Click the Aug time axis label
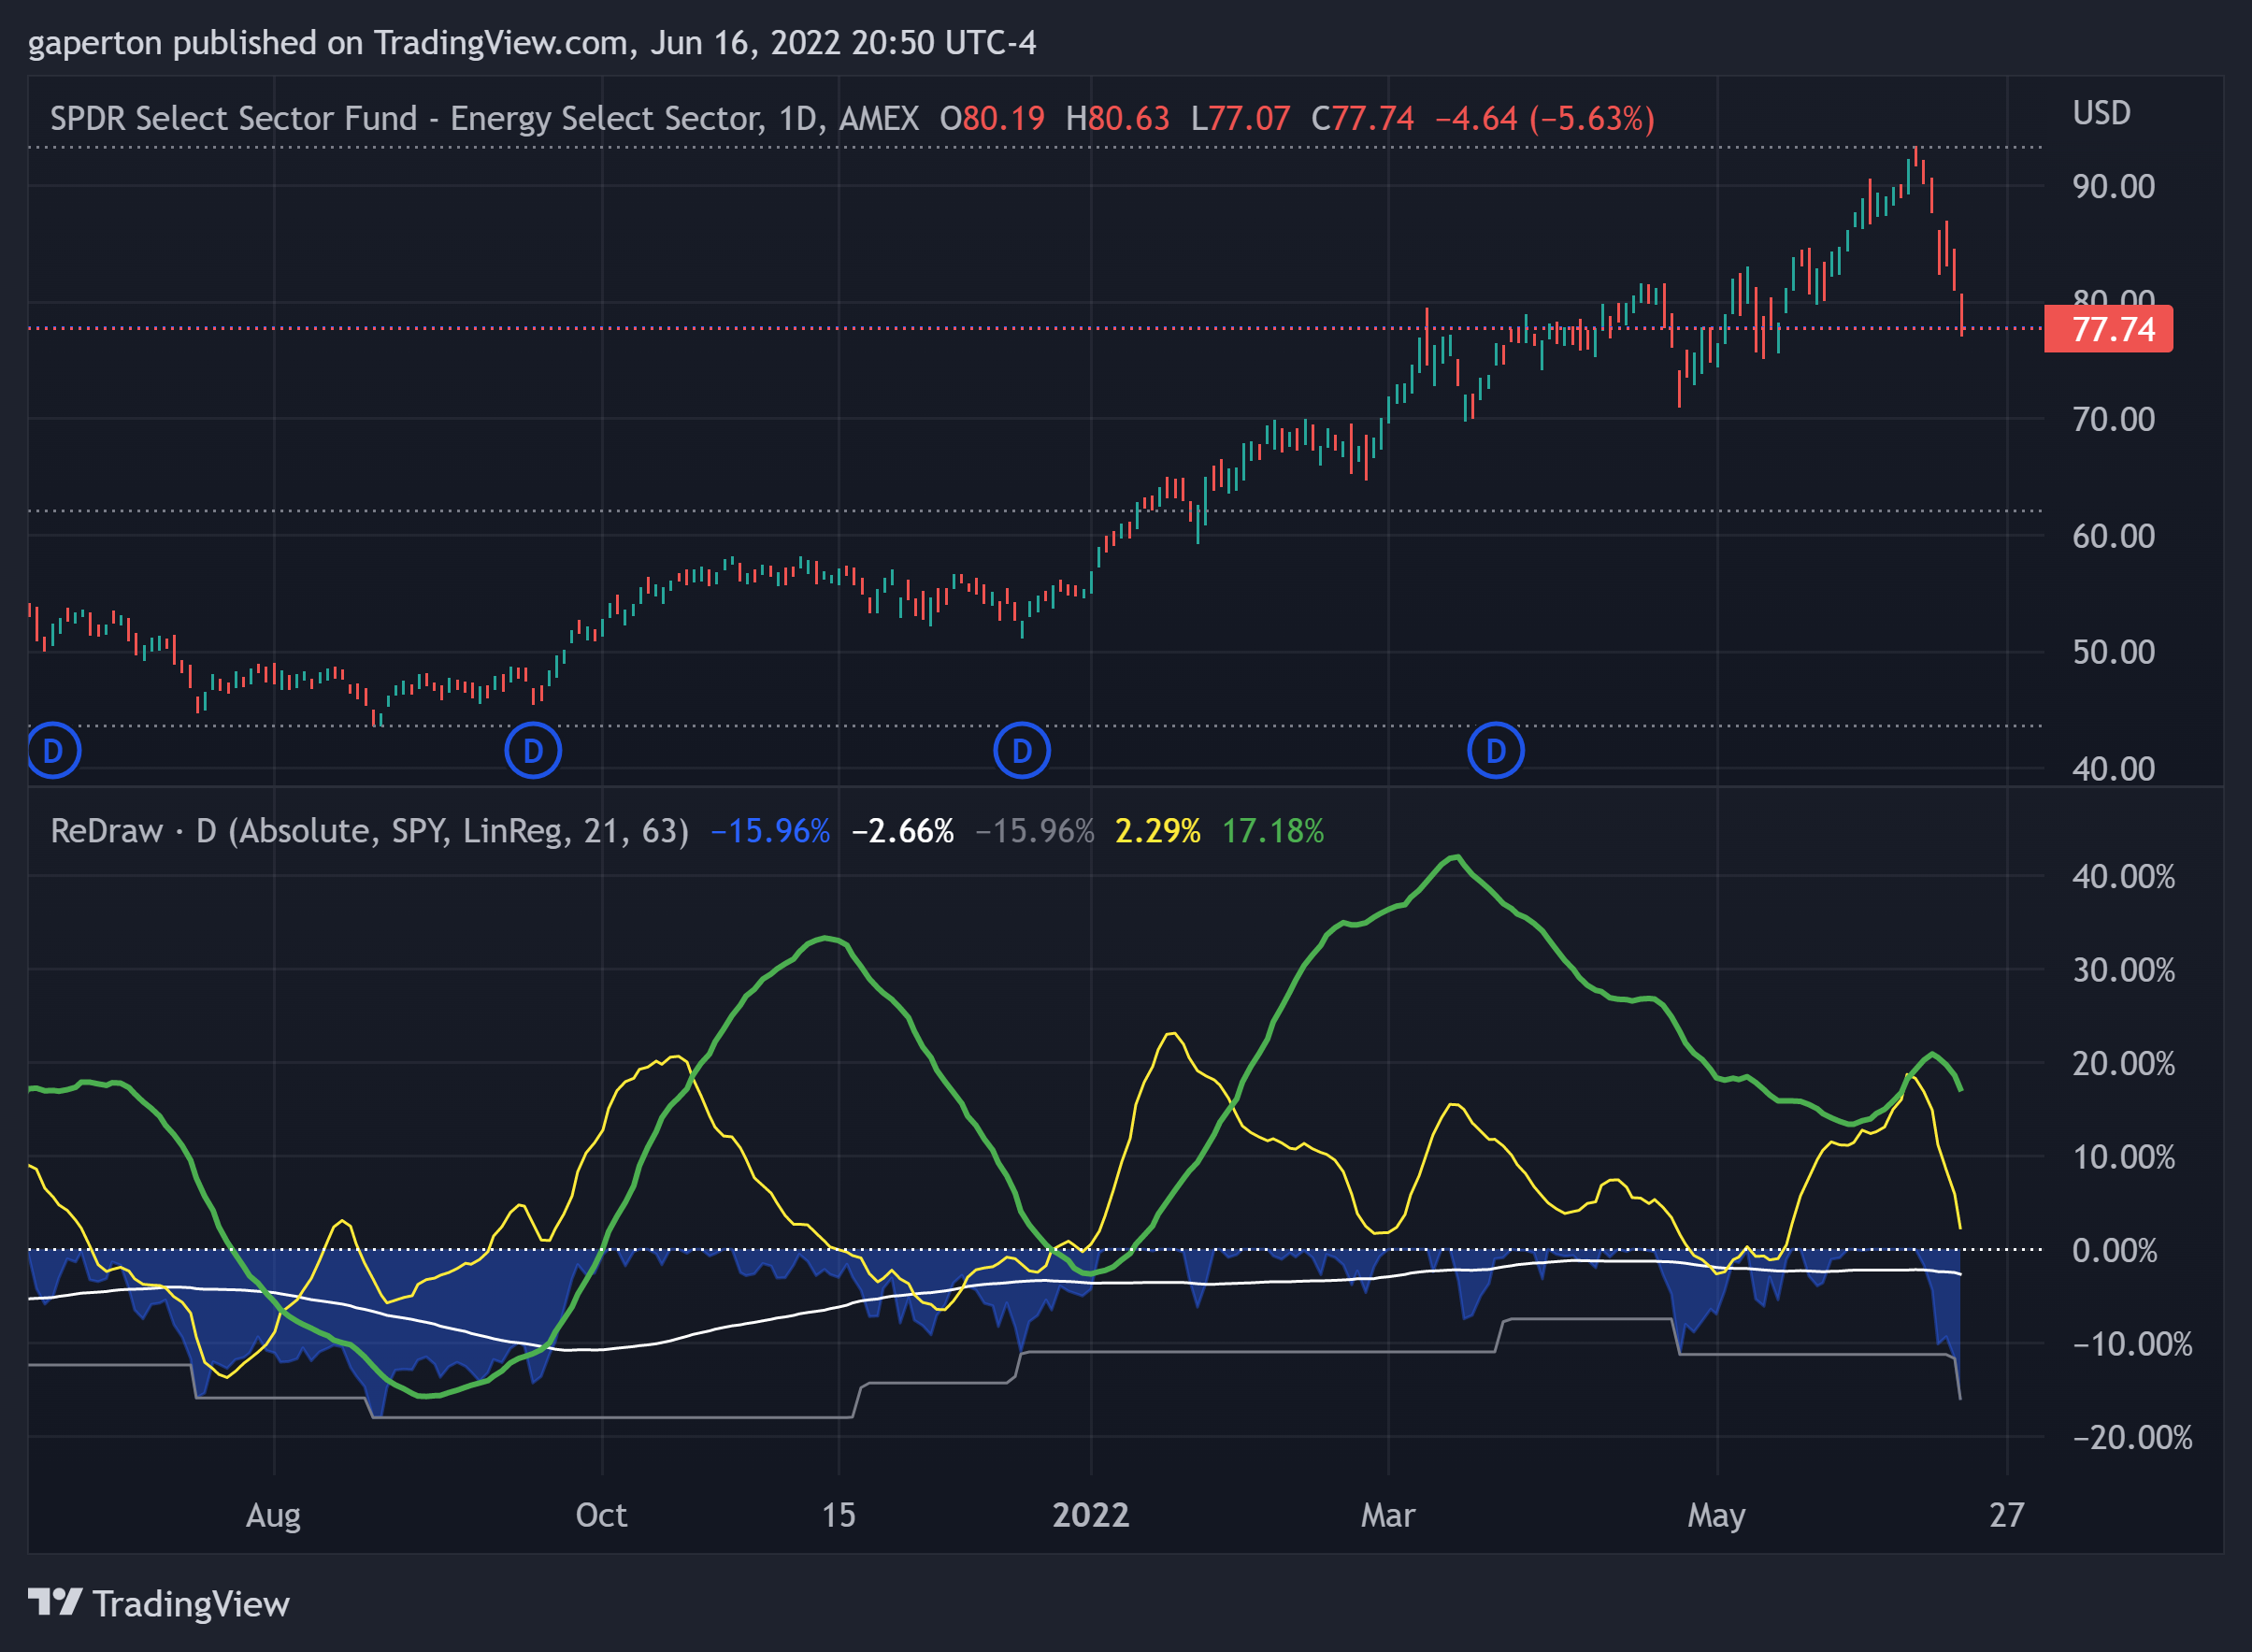Image resolution: width=2252 pixels, height=1652 pixels. [273, 1516]
